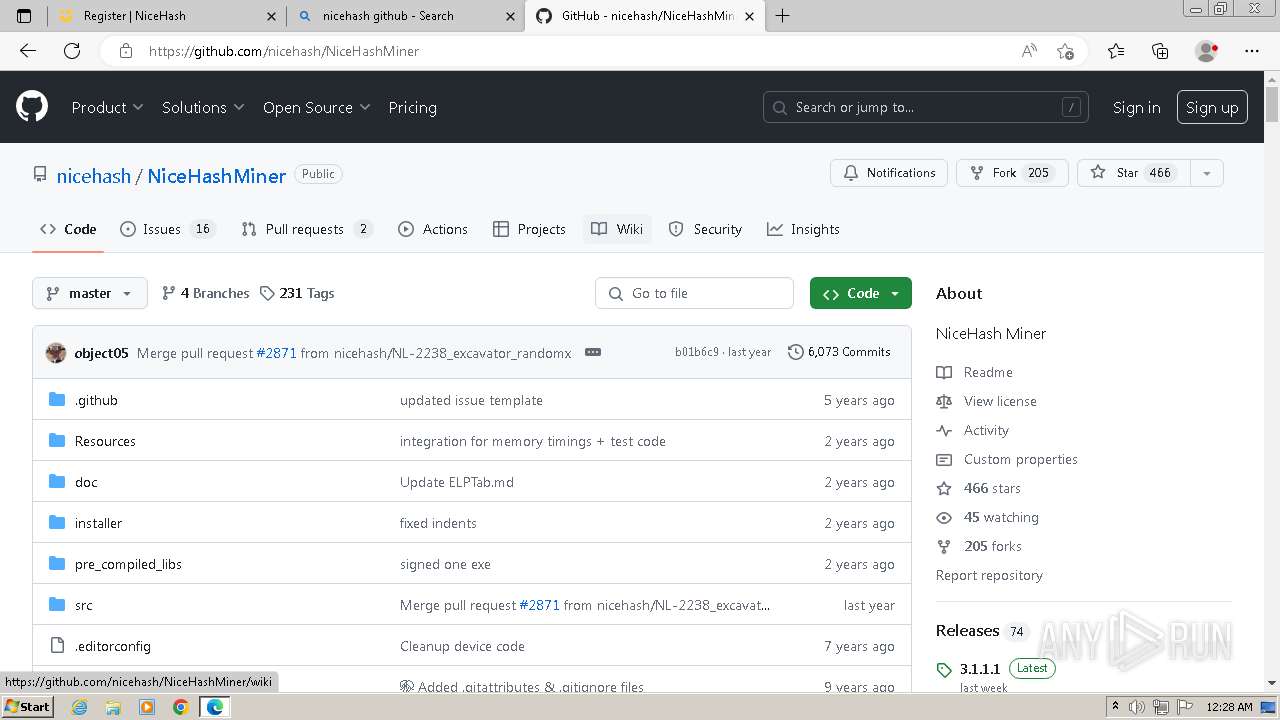
Task: Open the master branch dropdown
Action: [x=90, y=293]
